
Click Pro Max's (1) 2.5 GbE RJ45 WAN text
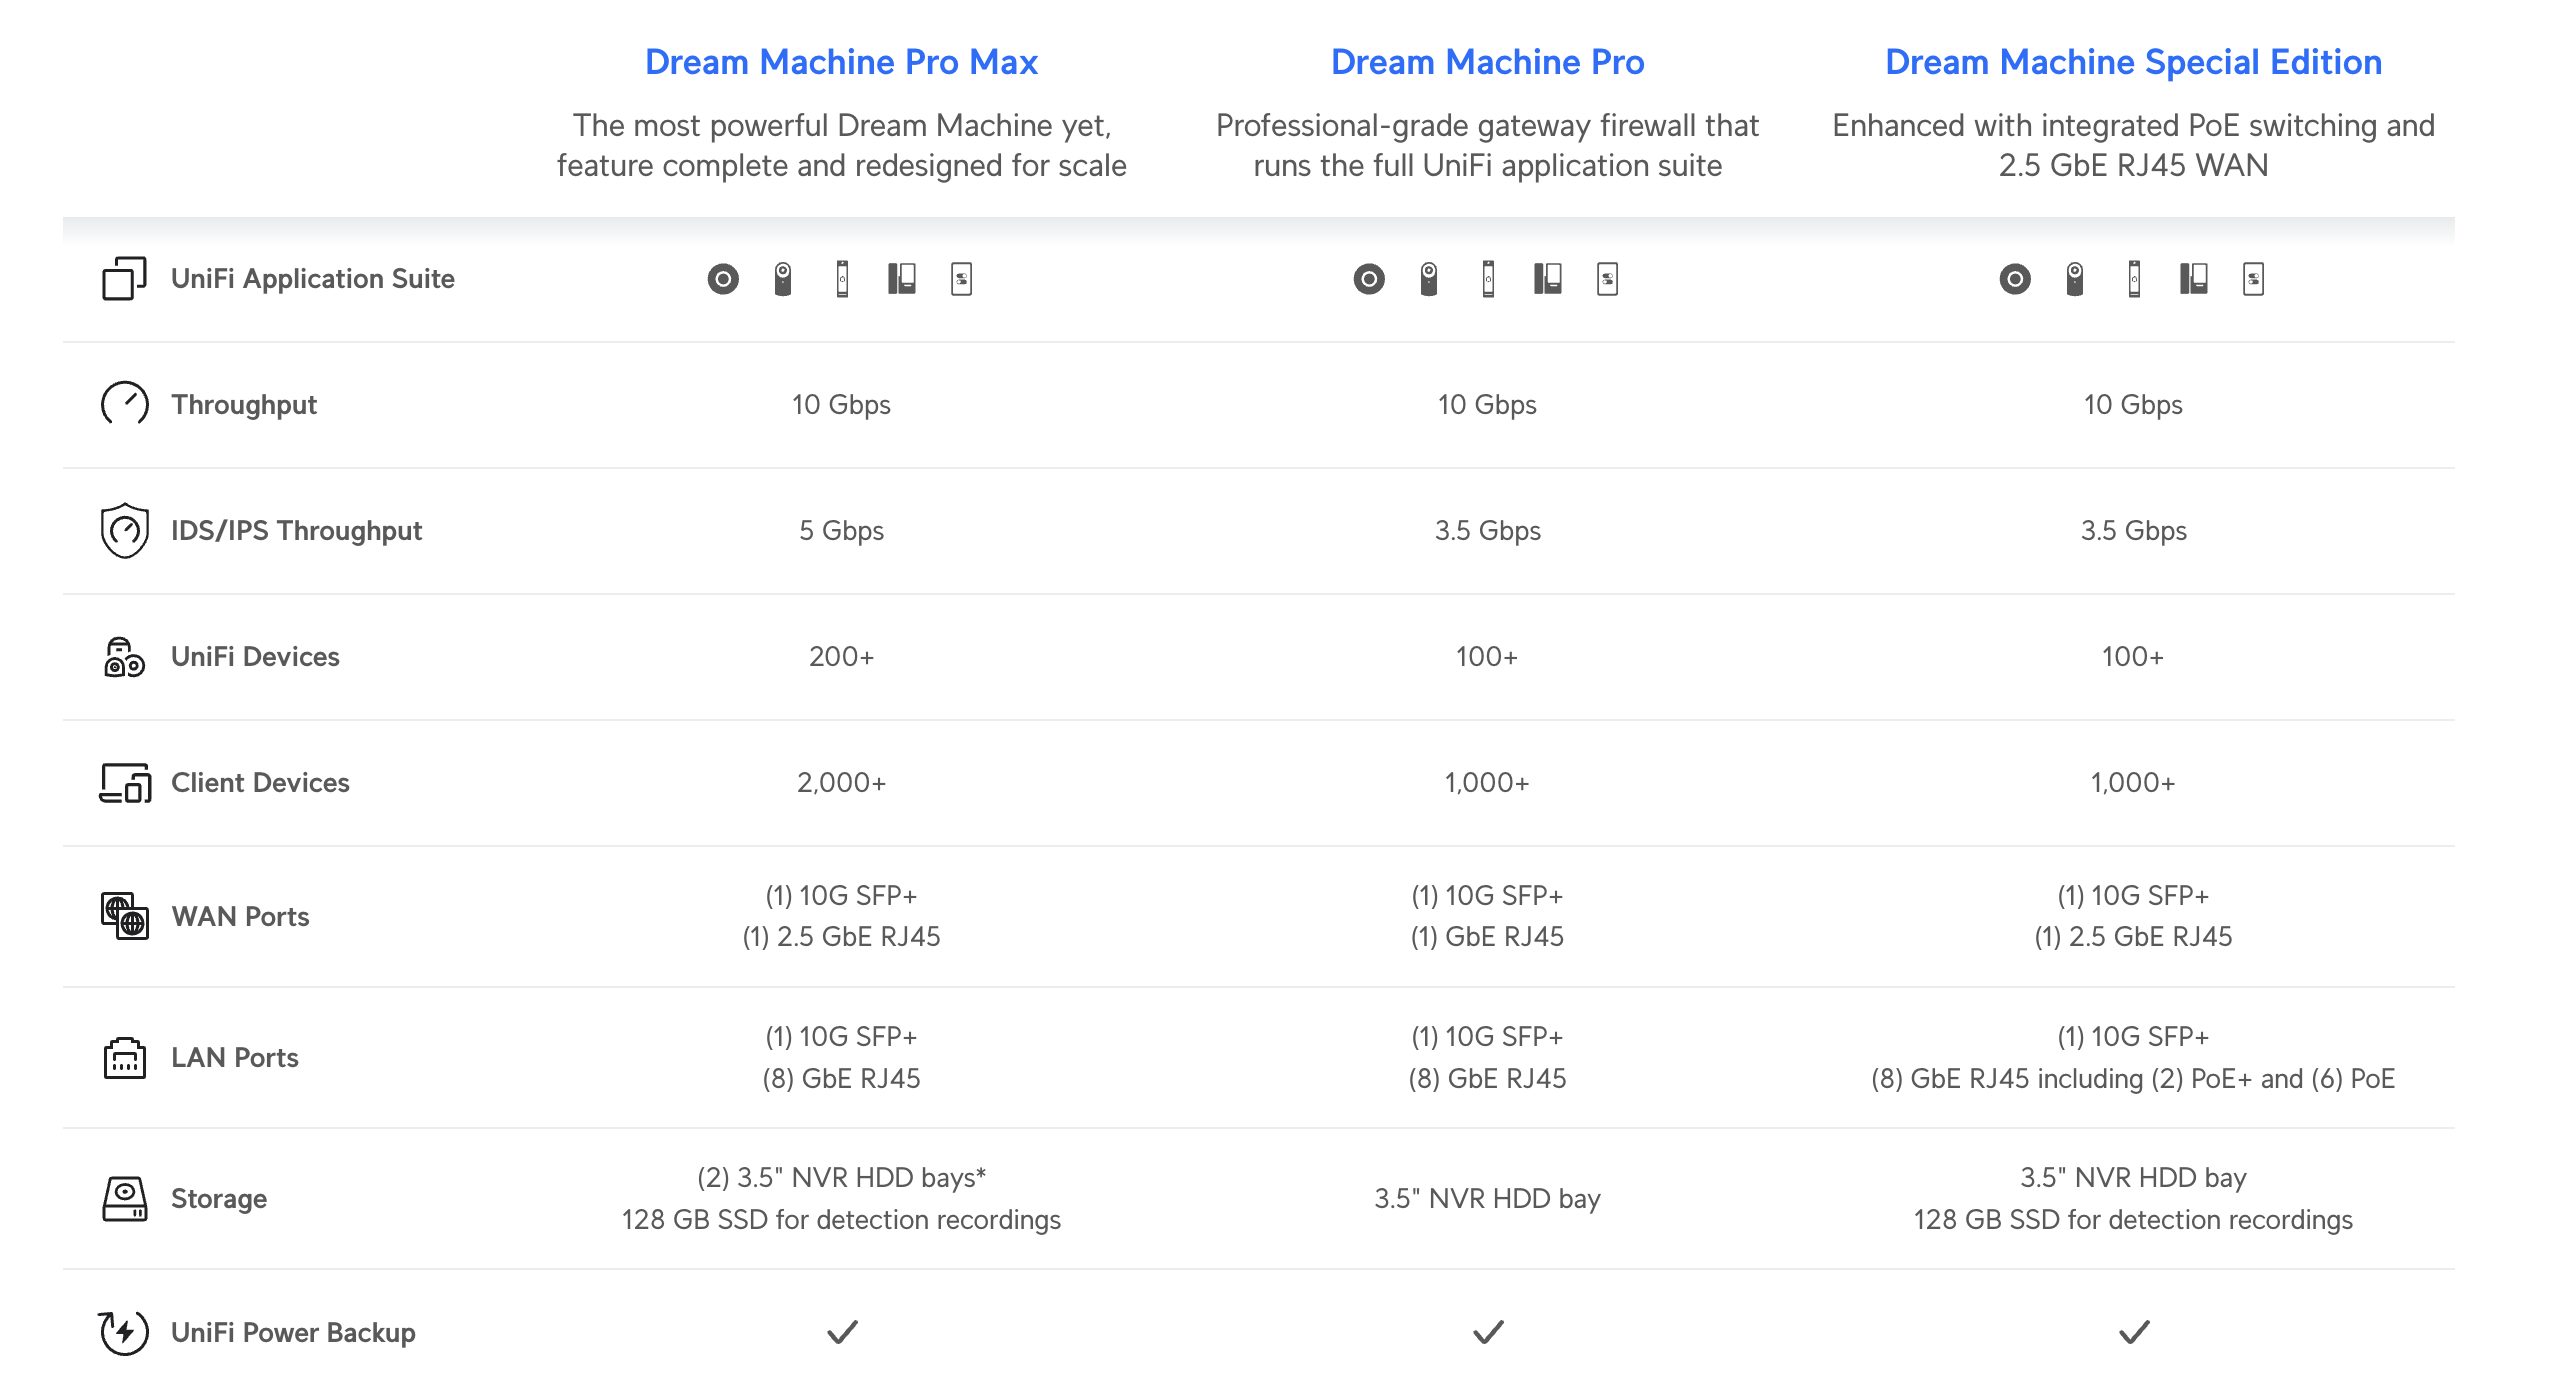coord(841,937)
